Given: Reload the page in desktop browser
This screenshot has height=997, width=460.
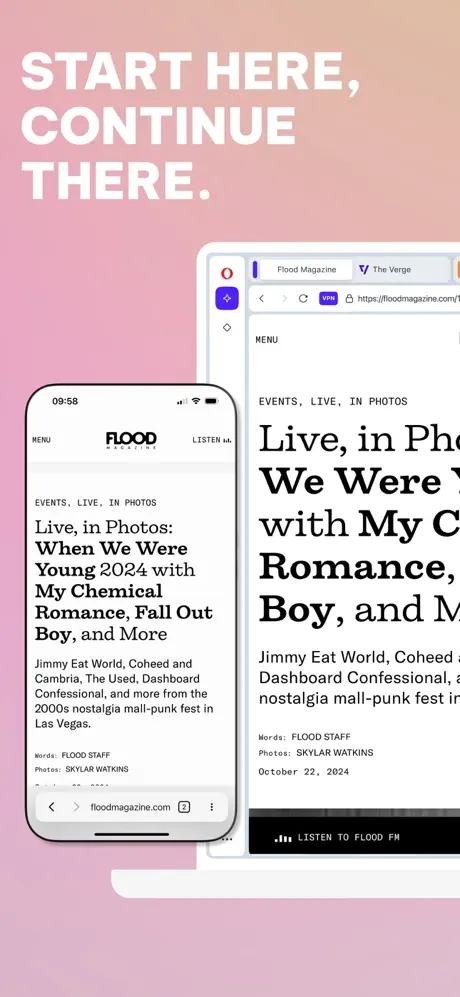Looking at the screenshot, I should pyautogui.click(x=303, y=298).
